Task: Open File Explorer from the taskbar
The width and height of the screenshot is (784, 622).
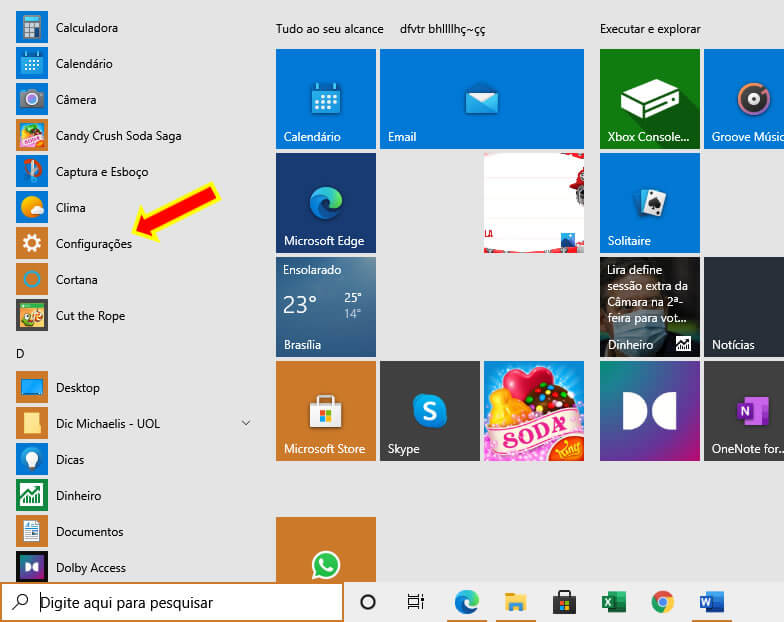Action: pos(516,602)
